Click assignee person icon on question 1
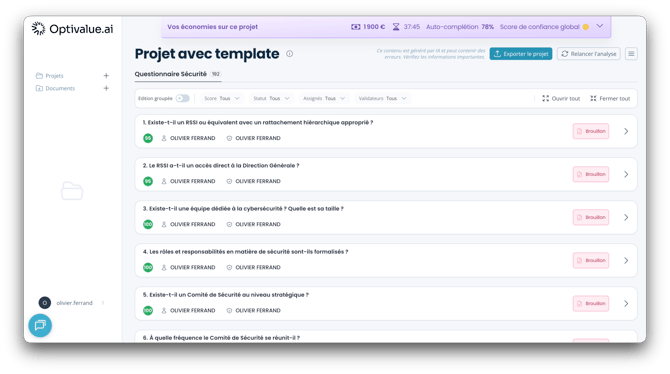Screen dimensions: 670x374 pyautogui.click(x=164, y=138)
